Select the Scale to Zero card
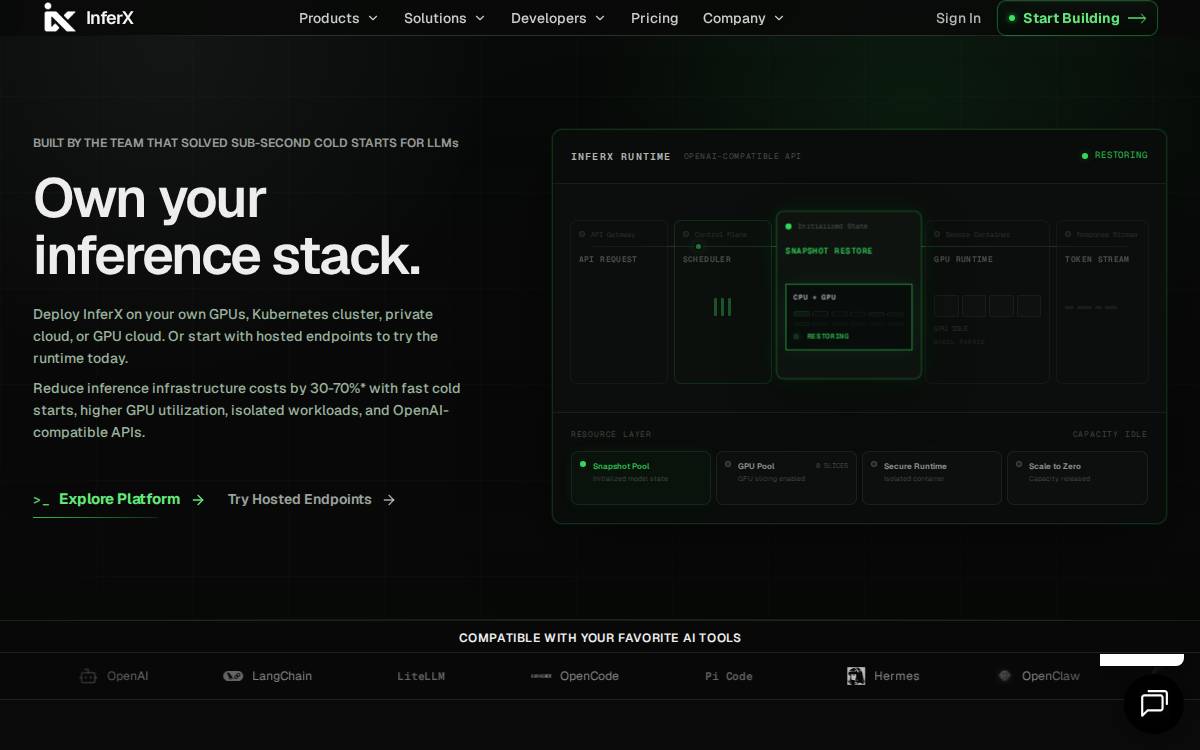The image size is (1200, 750). coord(1077,478)
